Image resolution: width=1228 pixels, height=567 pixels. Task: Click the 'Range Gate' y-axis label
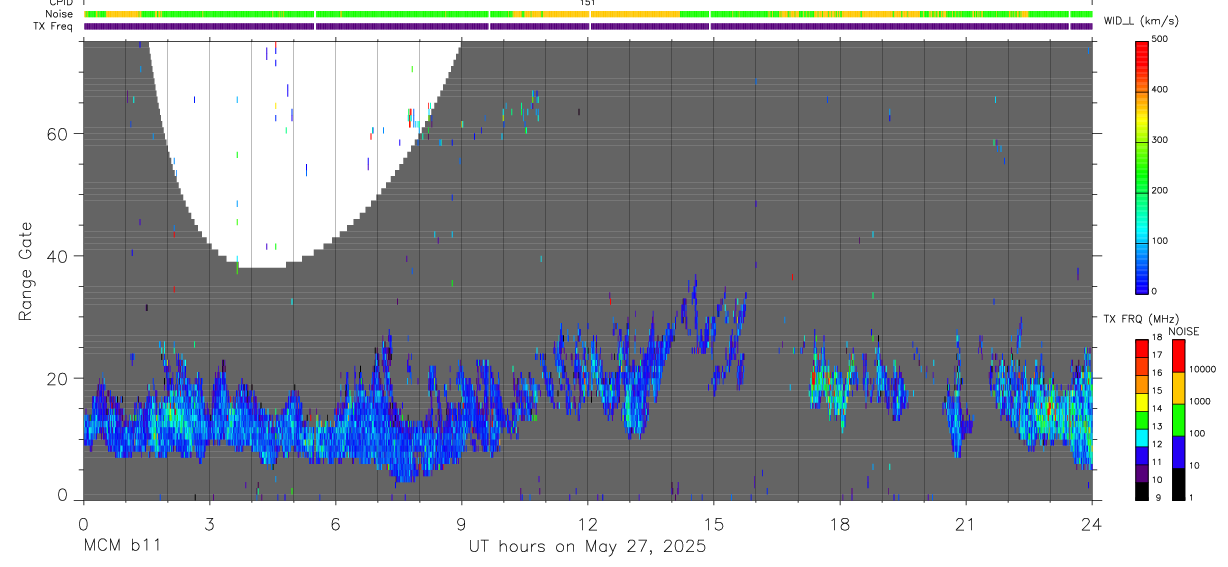pyautogui.click(x=25, y=272)
